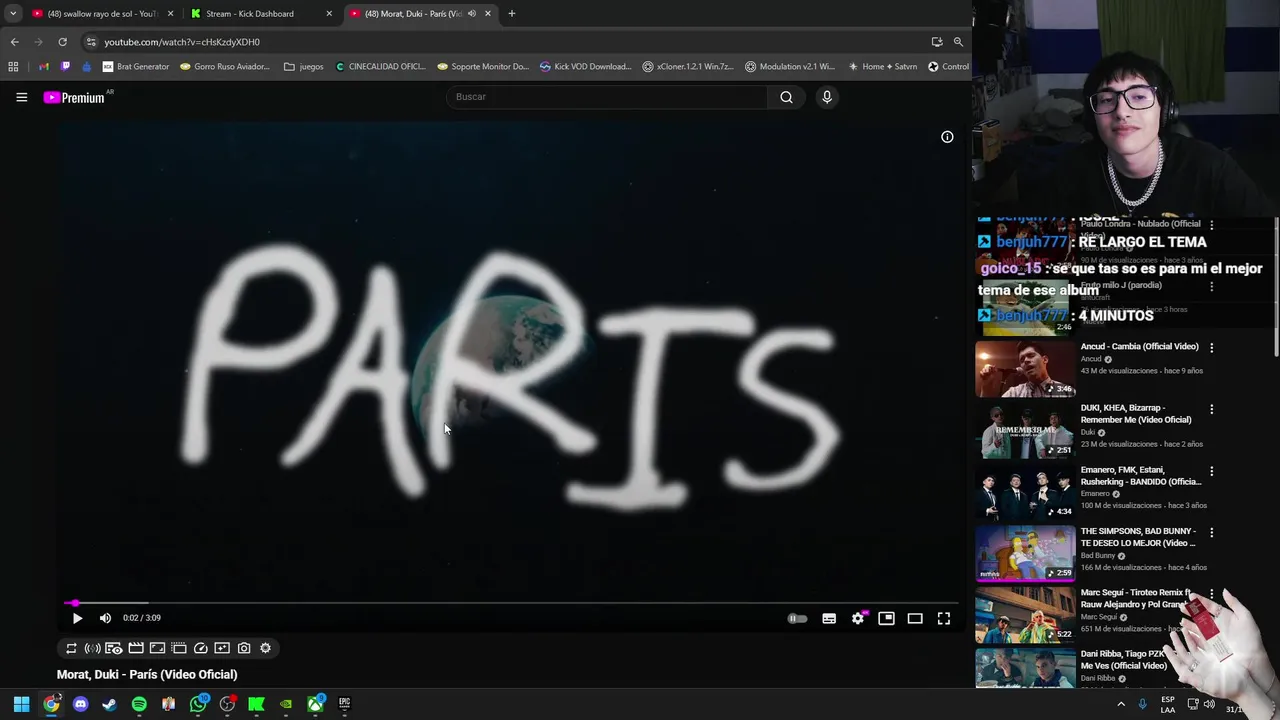1280x720 pixels.
Task: Open DUKI, KHEA Remember Me thumbnail
Action: coord(1025,431)
